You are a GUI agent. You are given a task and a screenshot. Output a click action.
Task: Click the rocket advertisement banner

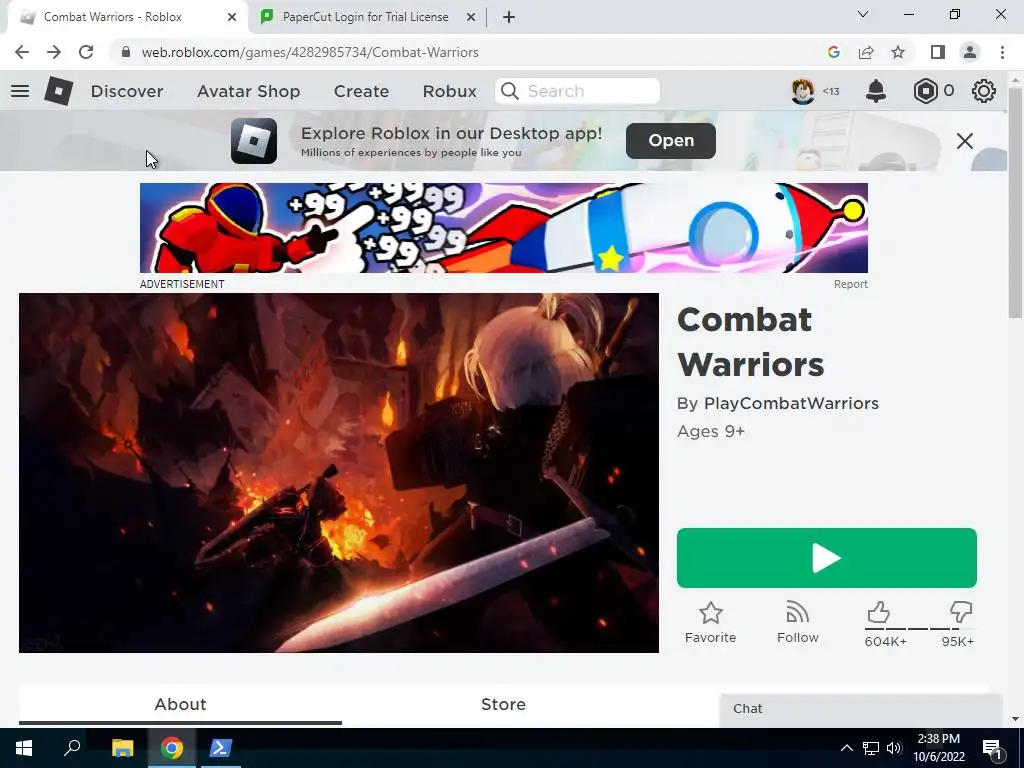[504, 228]
